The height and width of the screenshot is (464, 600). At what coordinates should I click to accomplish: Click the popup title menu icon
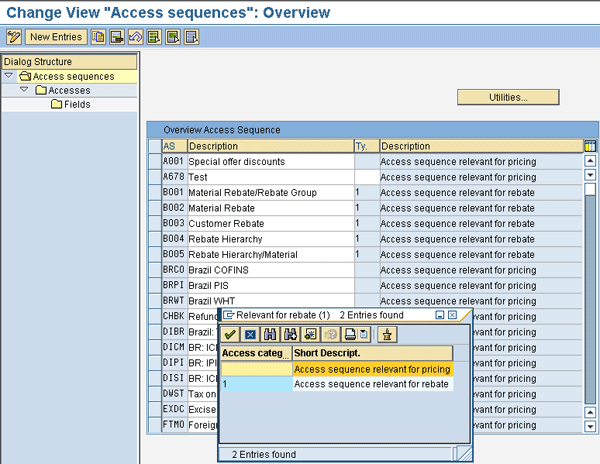228,315
